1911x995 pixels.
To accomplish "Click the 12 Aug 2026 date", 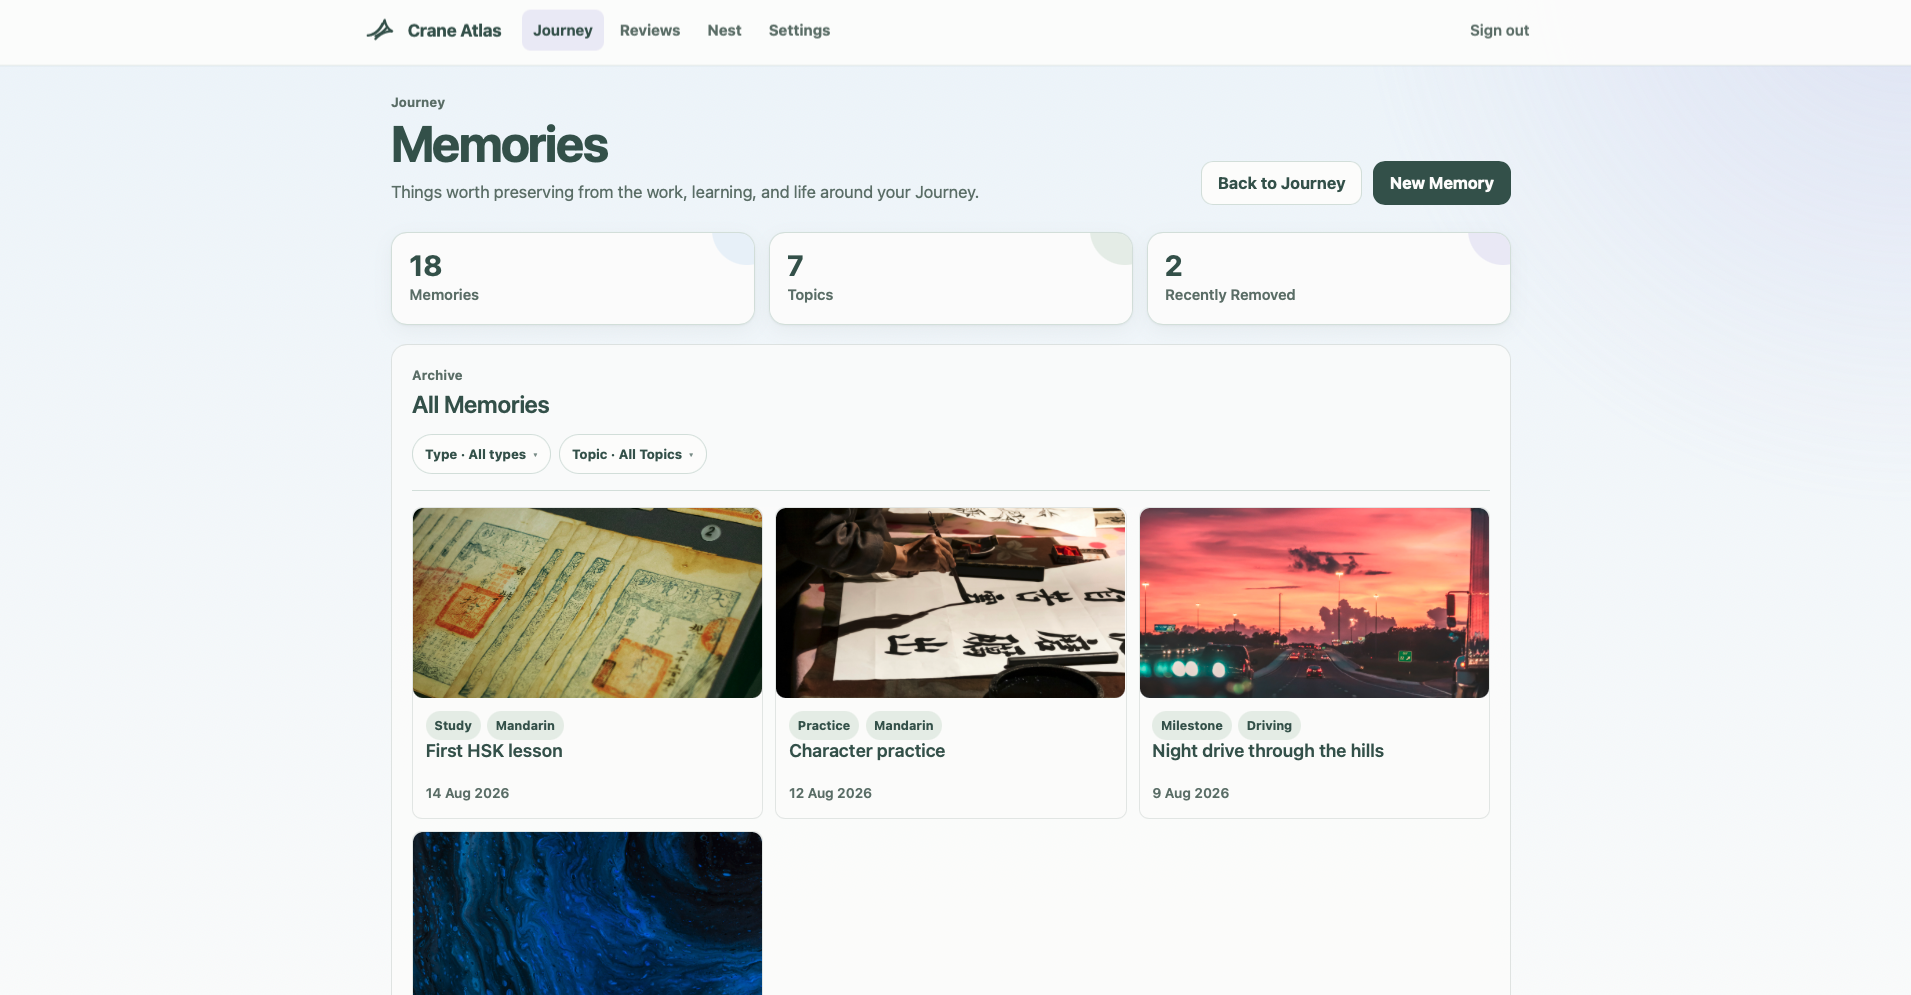I will pos(831,793).
